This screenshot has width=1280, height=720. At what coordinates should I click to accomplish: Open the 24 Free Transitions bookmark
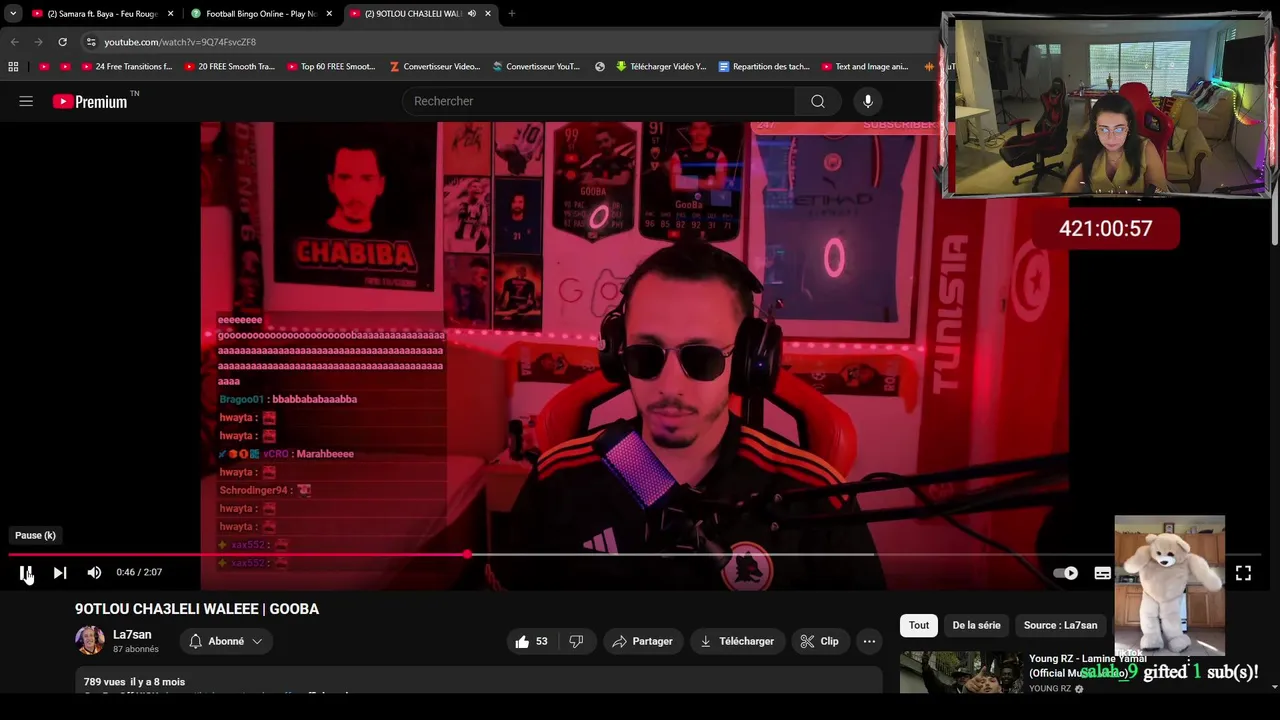(127, 67)
